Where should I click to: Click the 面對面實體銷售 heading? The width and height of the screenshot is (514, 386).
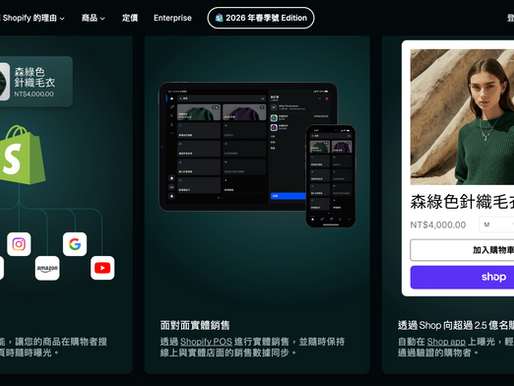click(x=195, y=325)
